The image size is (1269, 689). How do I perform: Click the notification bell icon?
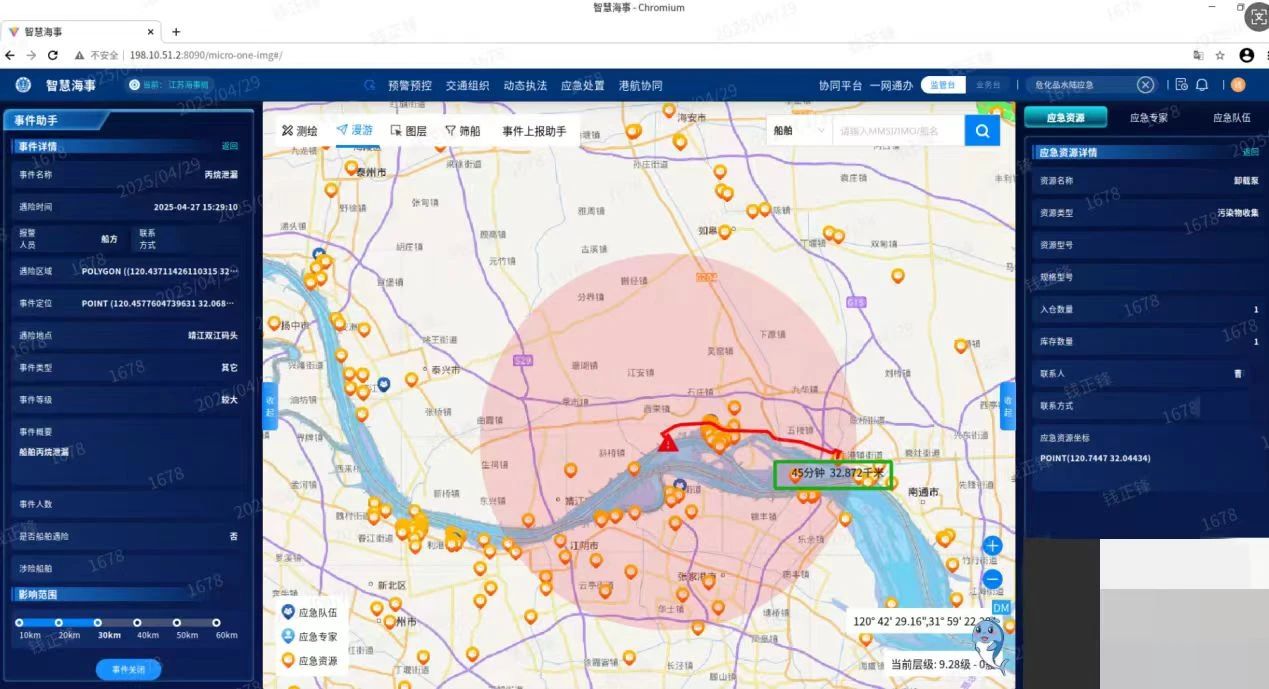1202,85
